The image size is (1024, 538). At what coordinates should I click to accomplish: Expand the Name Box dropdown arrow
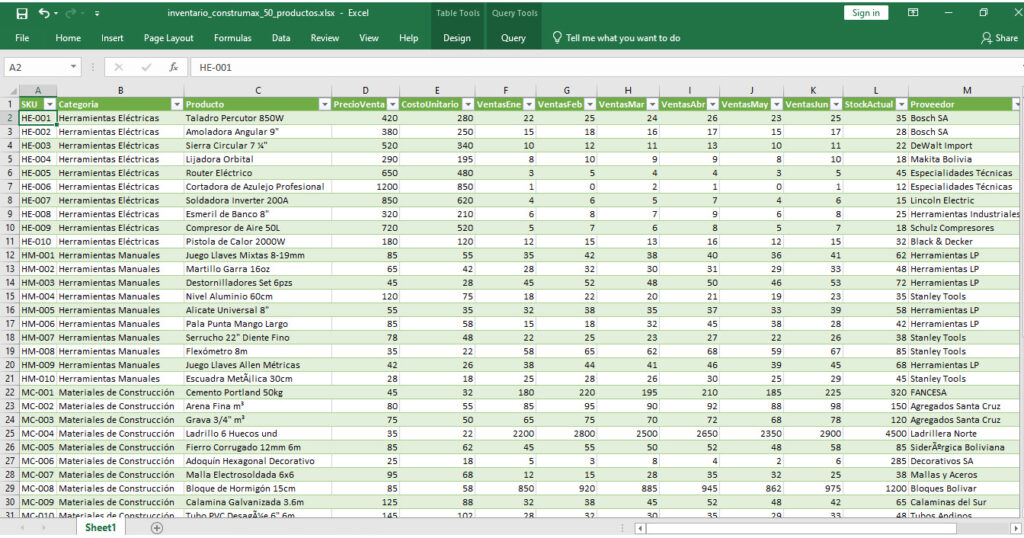74,67
